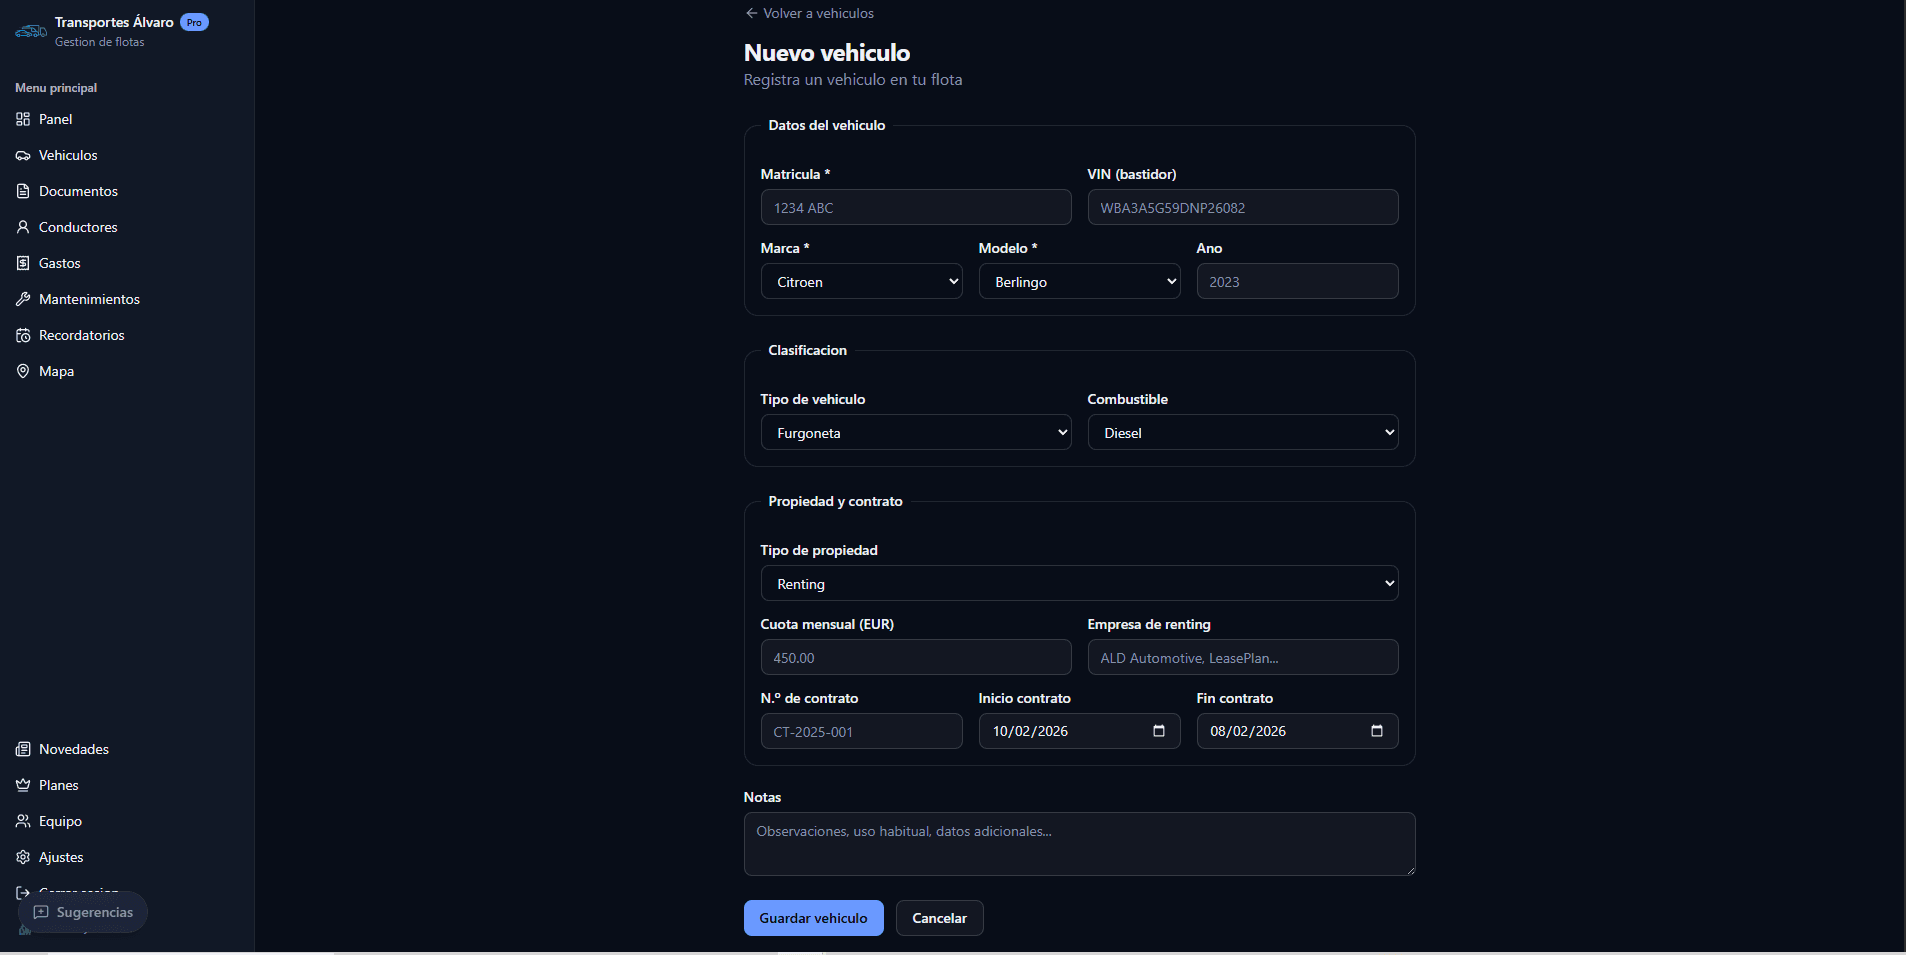This screenshot has height=955, width=1906.
Task: Click the Ajustes gear icon
Action: (x=23, y=857)
